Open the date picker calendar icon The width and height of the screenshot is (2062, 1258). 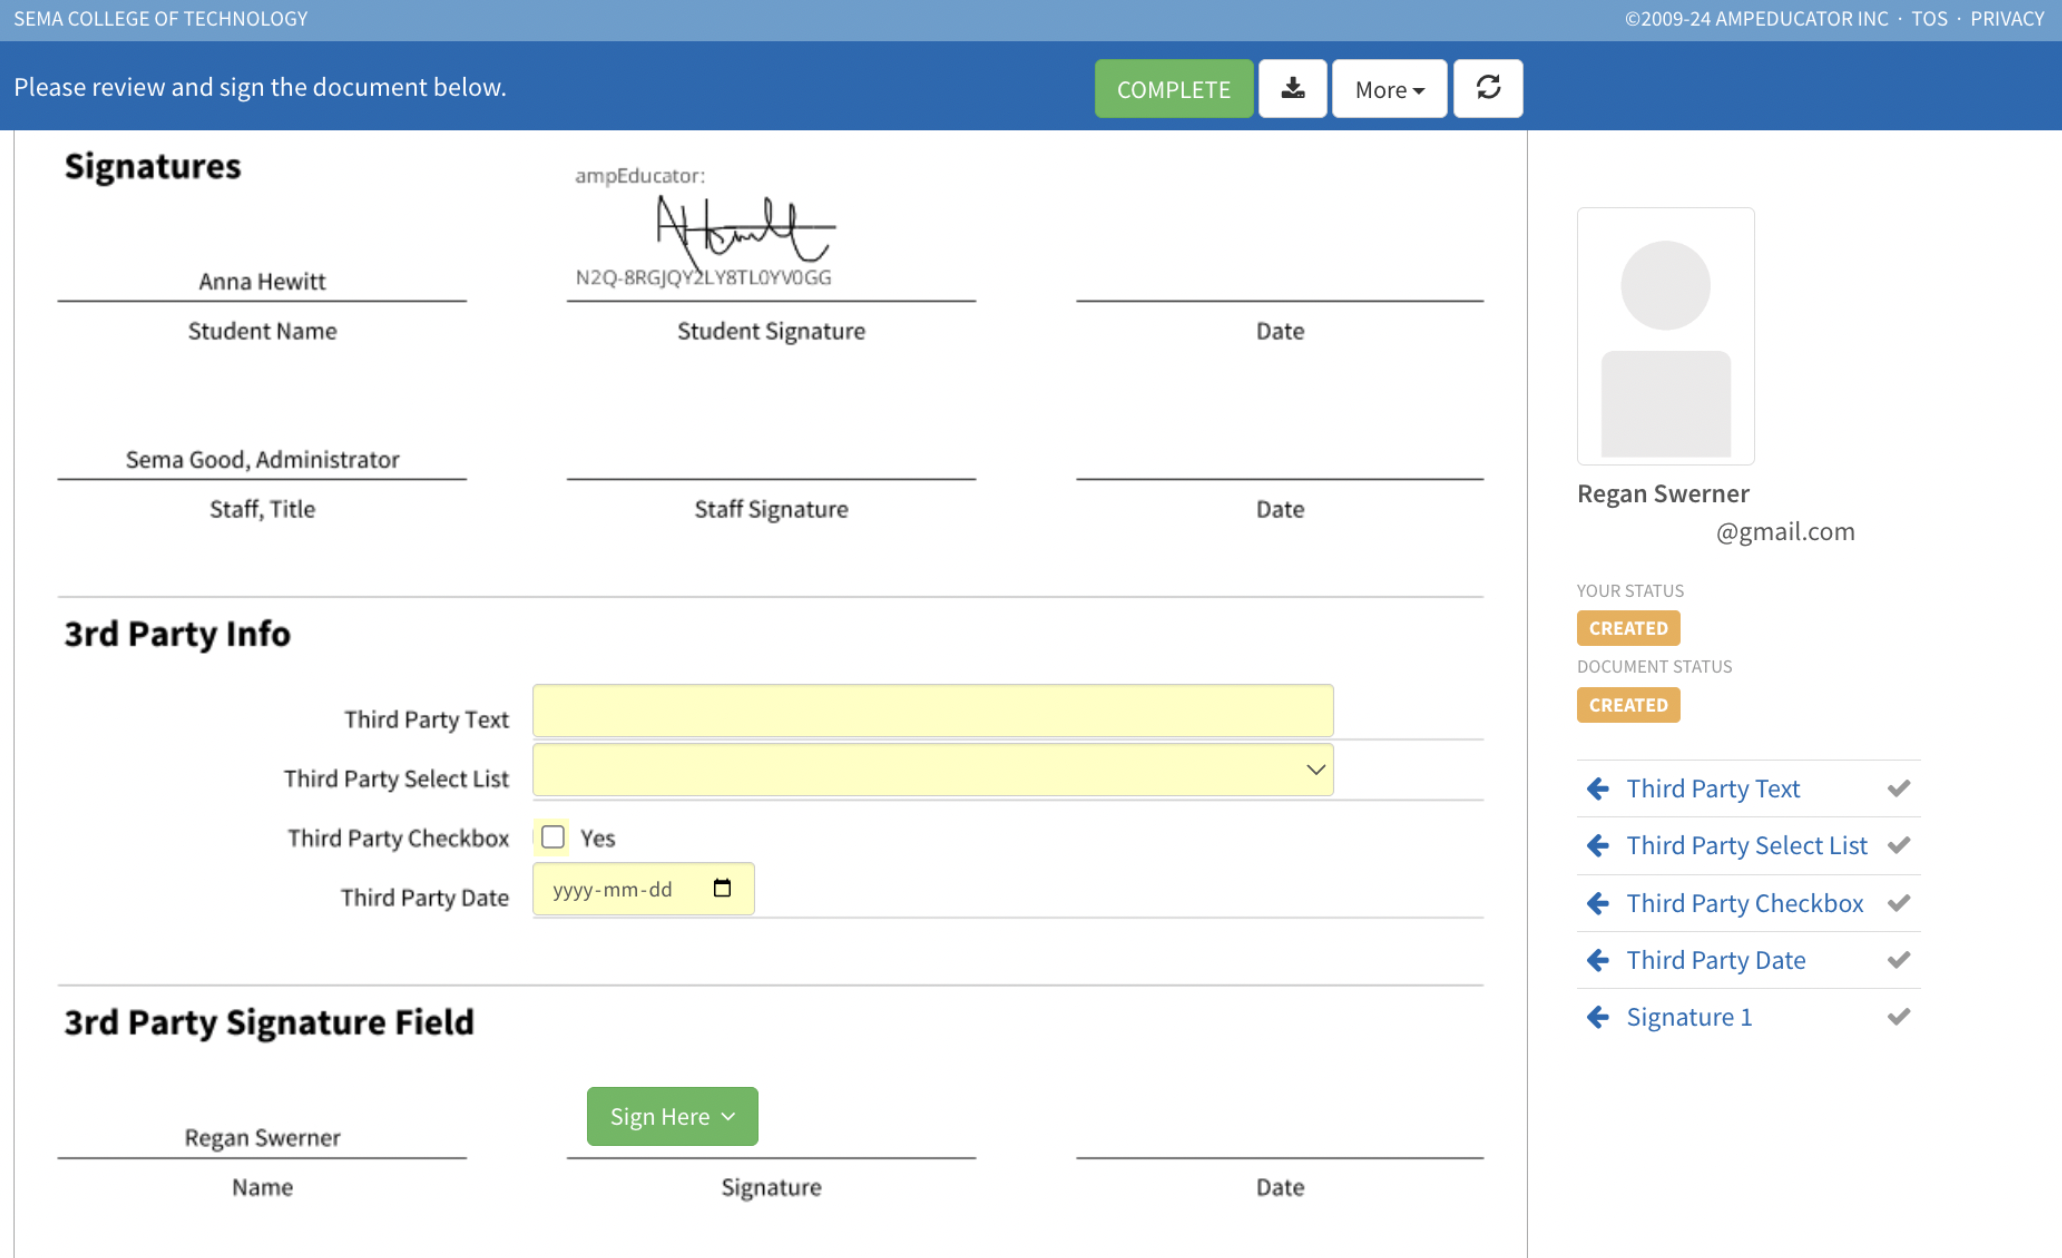click(722, 888)
